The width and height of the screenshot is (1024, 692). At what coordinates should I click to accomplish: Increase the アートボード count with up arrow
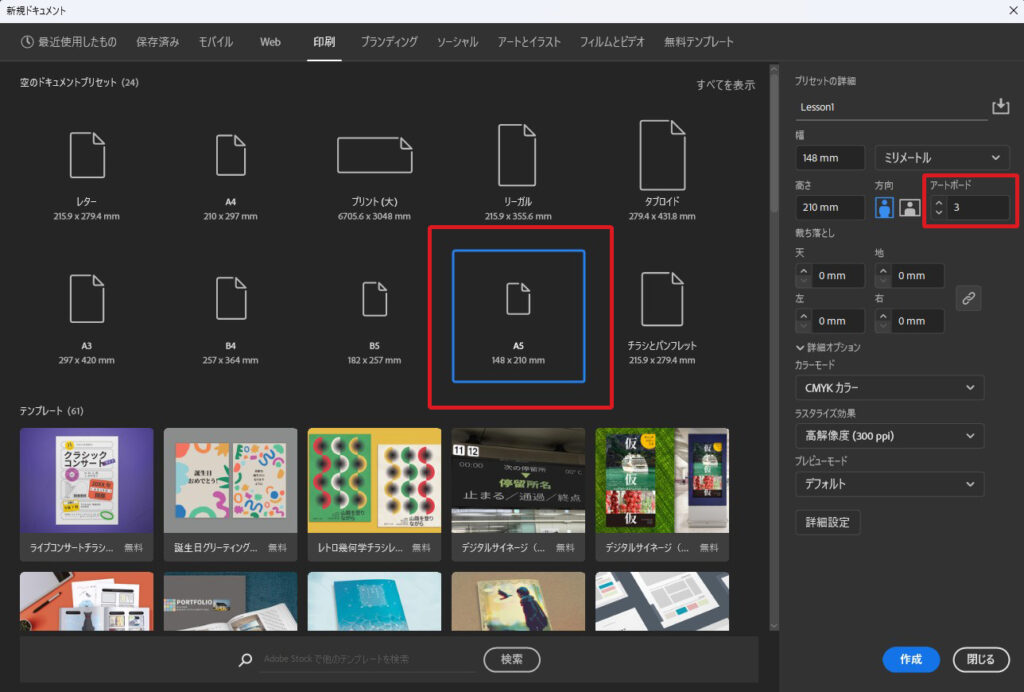(x=938, y=202)
